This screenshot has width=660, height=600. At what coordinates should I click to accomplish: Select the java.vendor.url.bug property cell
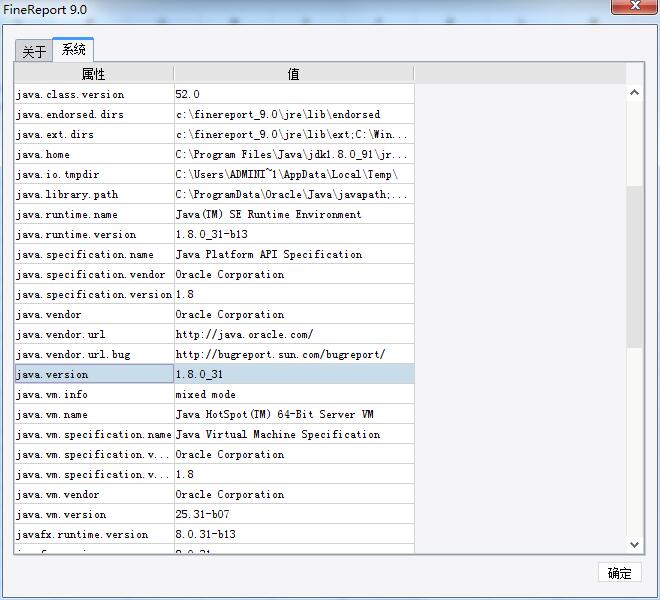click(x=94, y=354)
